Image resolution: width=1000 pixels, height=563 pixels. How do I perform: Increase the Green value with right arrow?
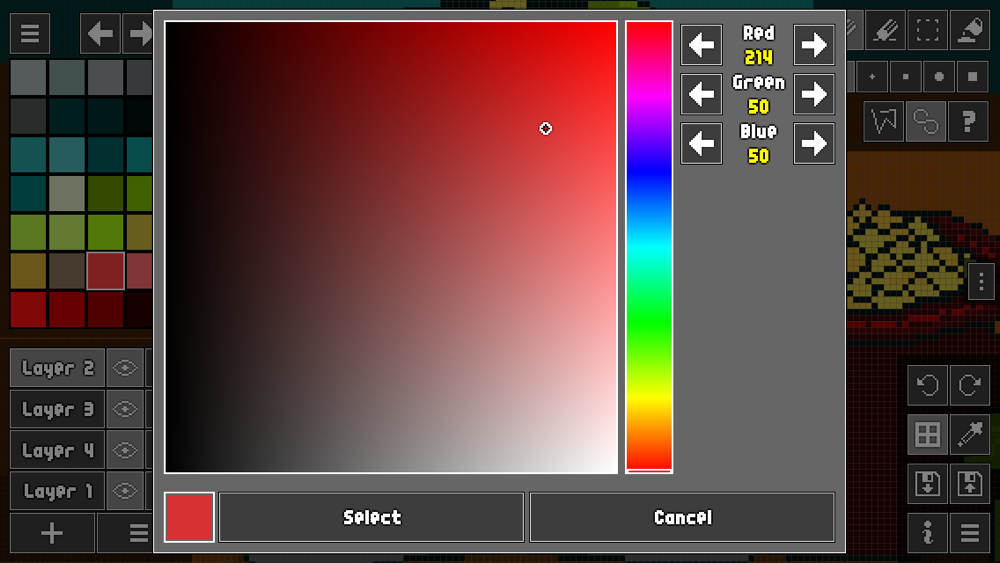[814, 94]
